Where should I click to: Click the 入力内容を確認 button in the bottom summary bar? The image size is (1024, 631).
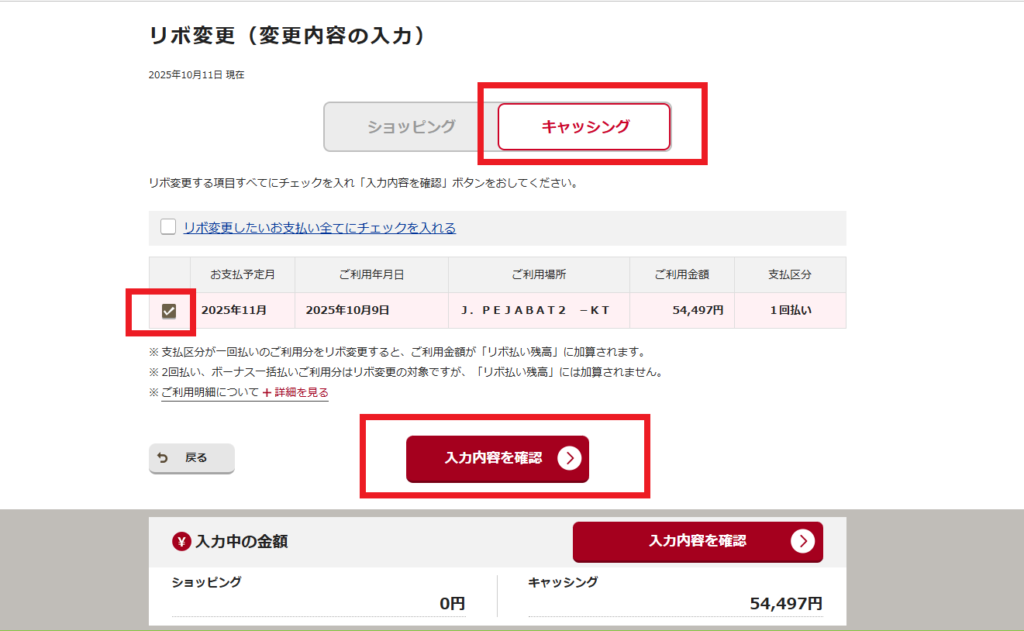pos(697,542)
